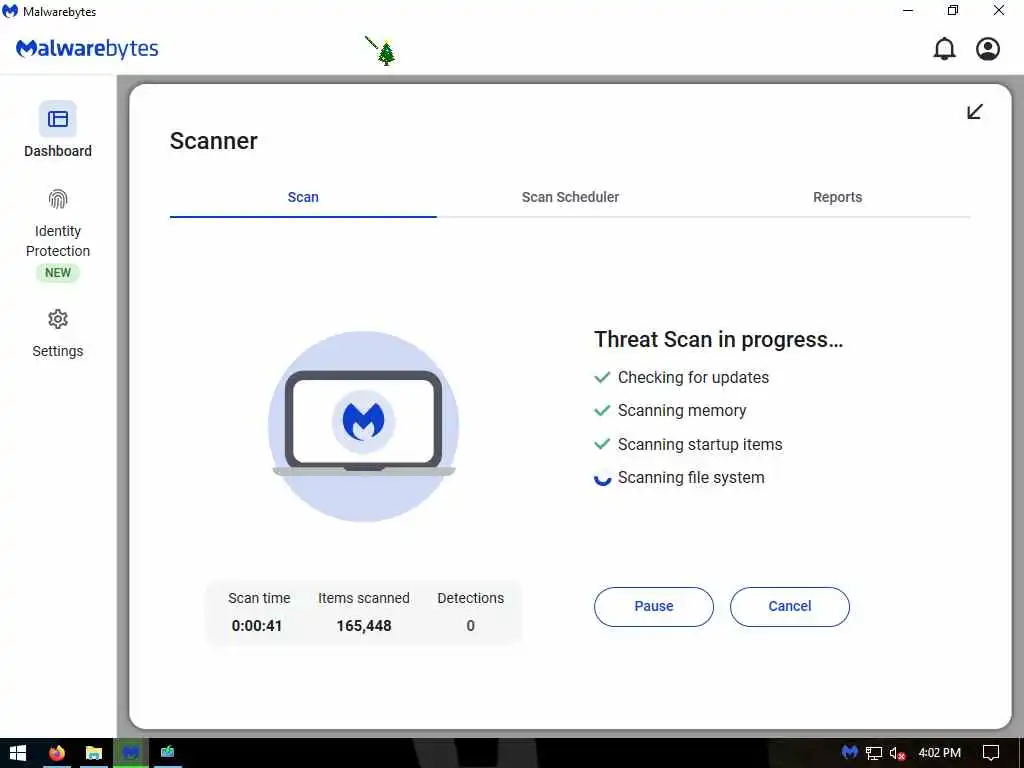The height and width of the screenshot is (768, 1024).
Task: Click the 'Scanning startup items' text
Action: click(700, 445)
